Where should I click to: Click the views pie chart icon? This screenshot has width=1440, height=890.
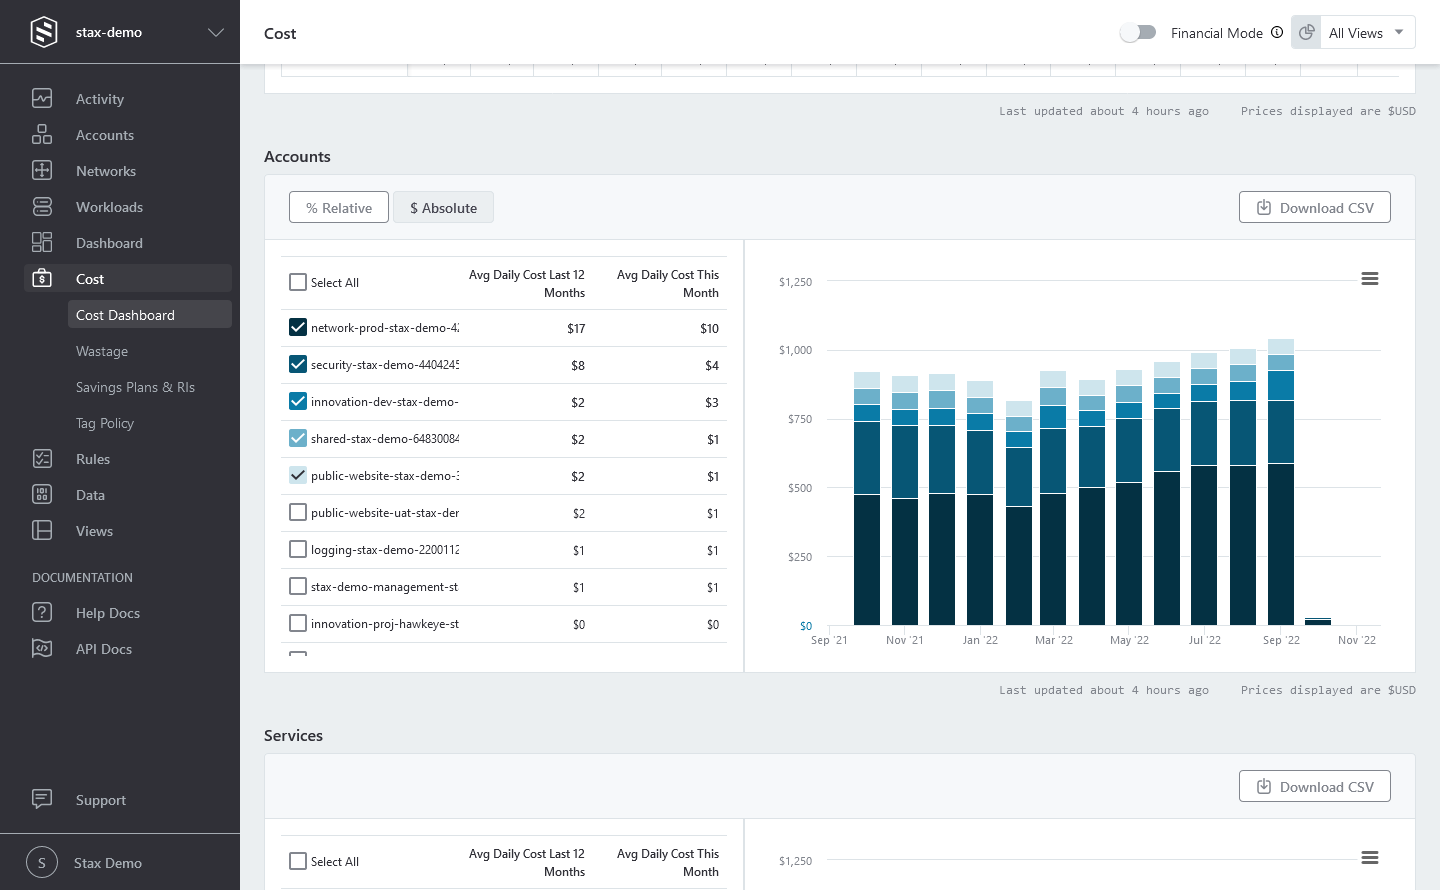coord(1306,32)
